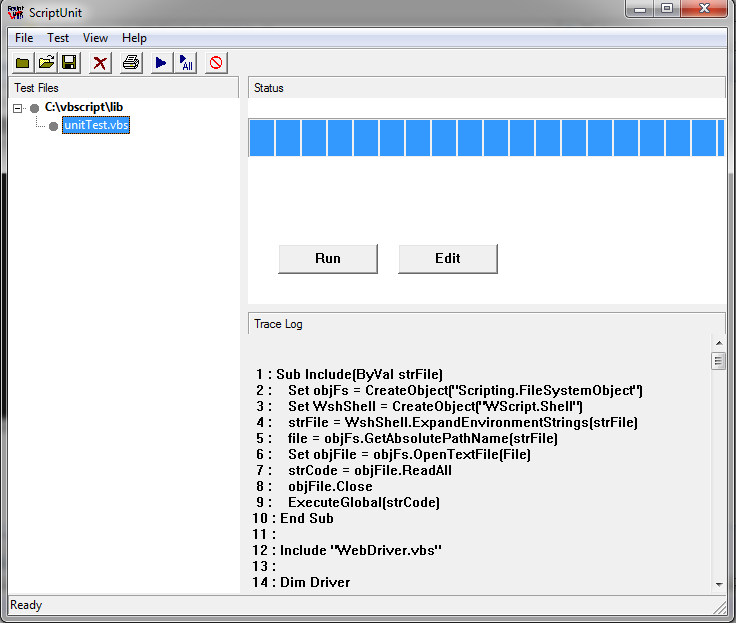Collapse the C:\vbscript\lib tree node
Viewport: 736px width, 623px height.
pyautogui.click(x=18, y=108)
